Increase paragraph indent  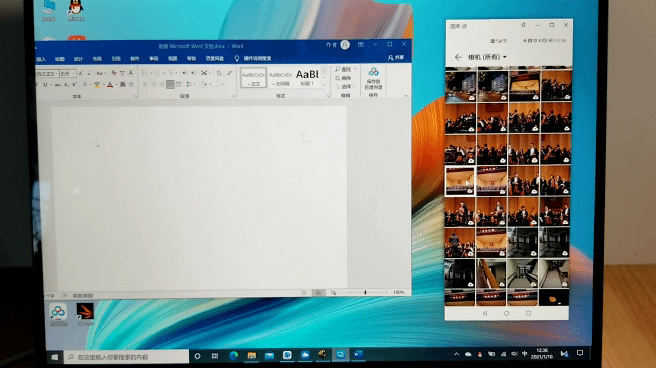click(193, 73)
